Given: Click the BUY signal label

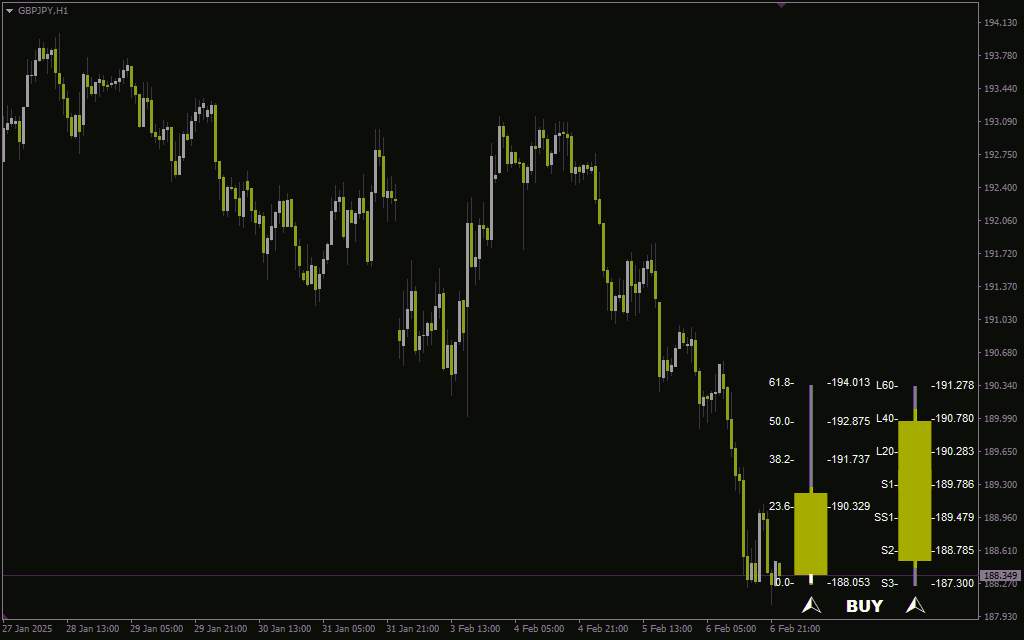Looking at the screenshot, I should tap(864, 606).
